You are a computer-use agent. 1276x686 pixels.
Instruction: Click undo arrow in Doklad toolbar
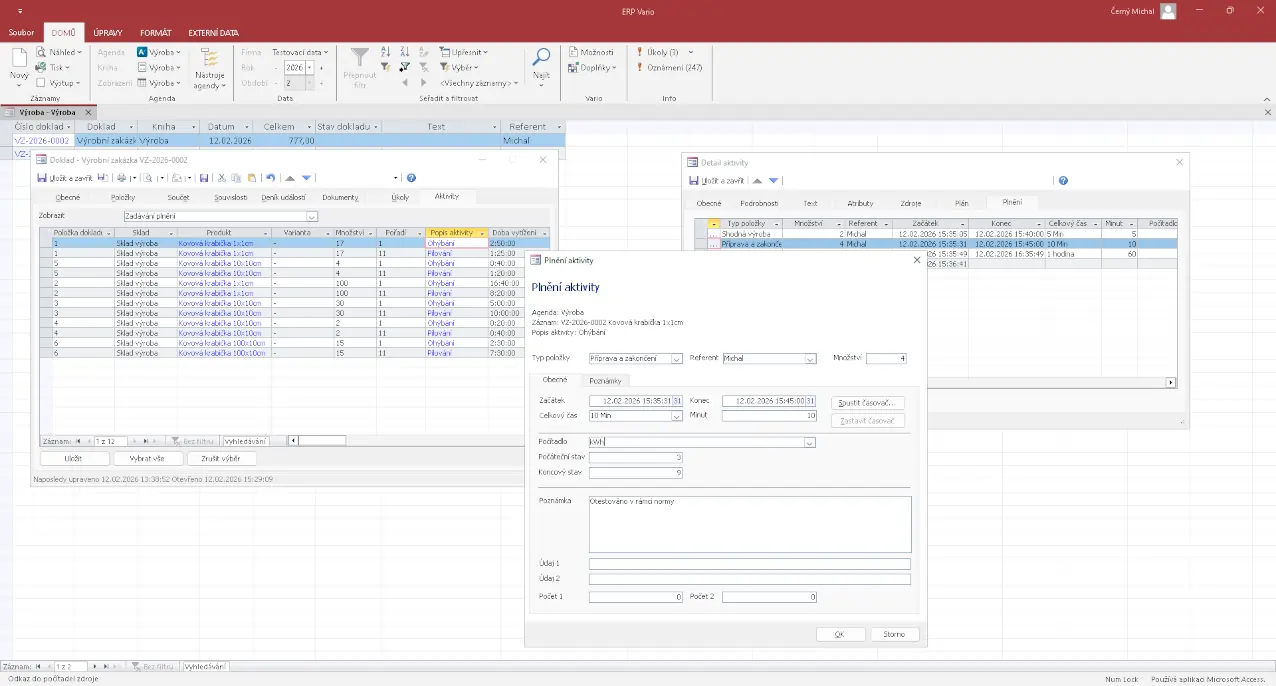click(270, 178)
